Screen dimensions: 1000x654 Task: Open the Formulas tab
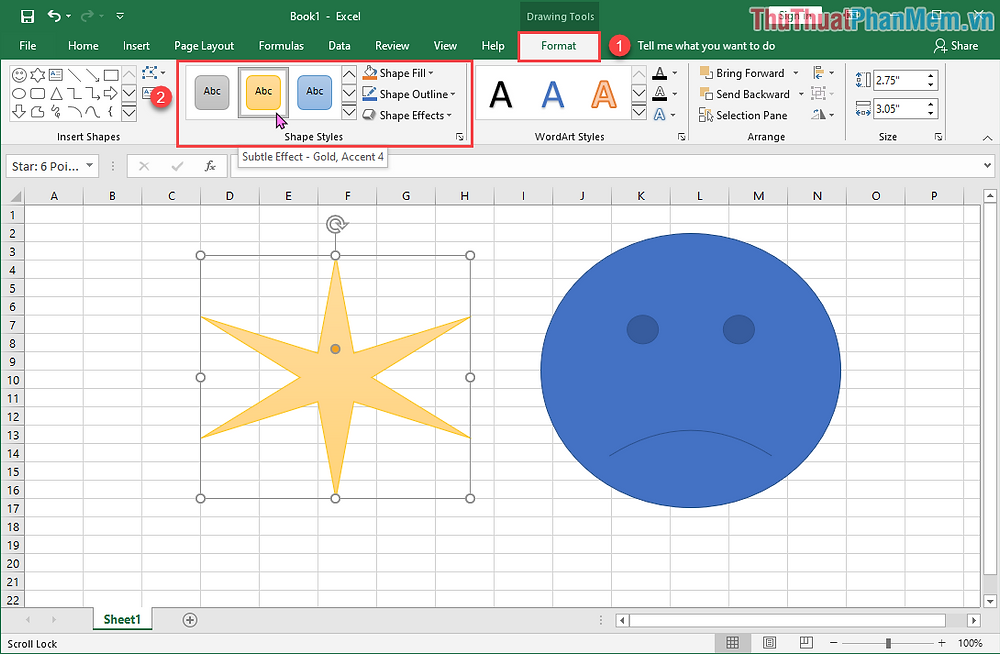coord(281,46)
